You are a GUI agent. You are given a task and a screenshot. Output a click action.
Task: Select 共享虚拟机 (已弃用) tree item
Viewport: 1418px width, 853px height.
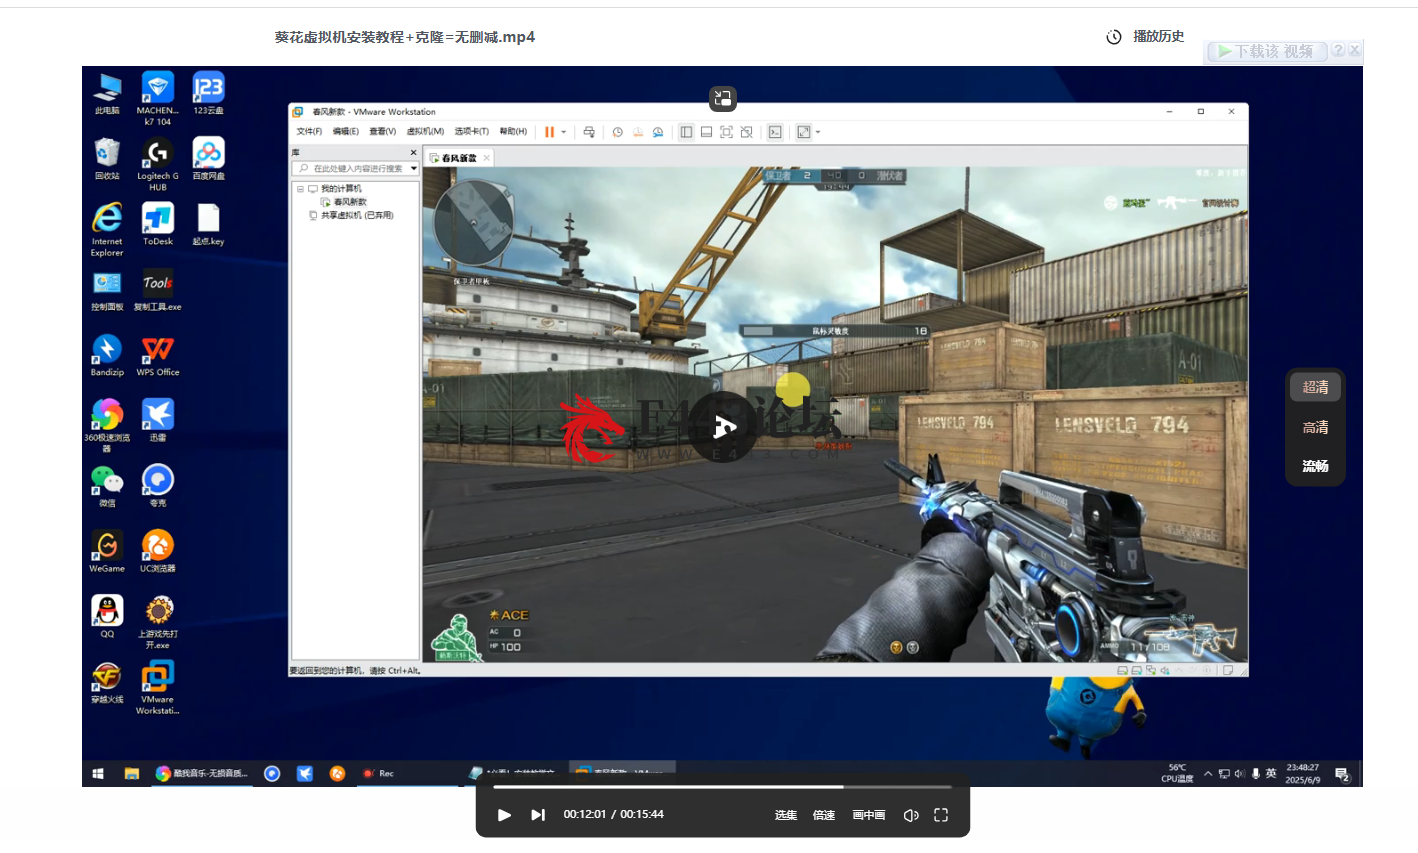click(x=351, y=215)
